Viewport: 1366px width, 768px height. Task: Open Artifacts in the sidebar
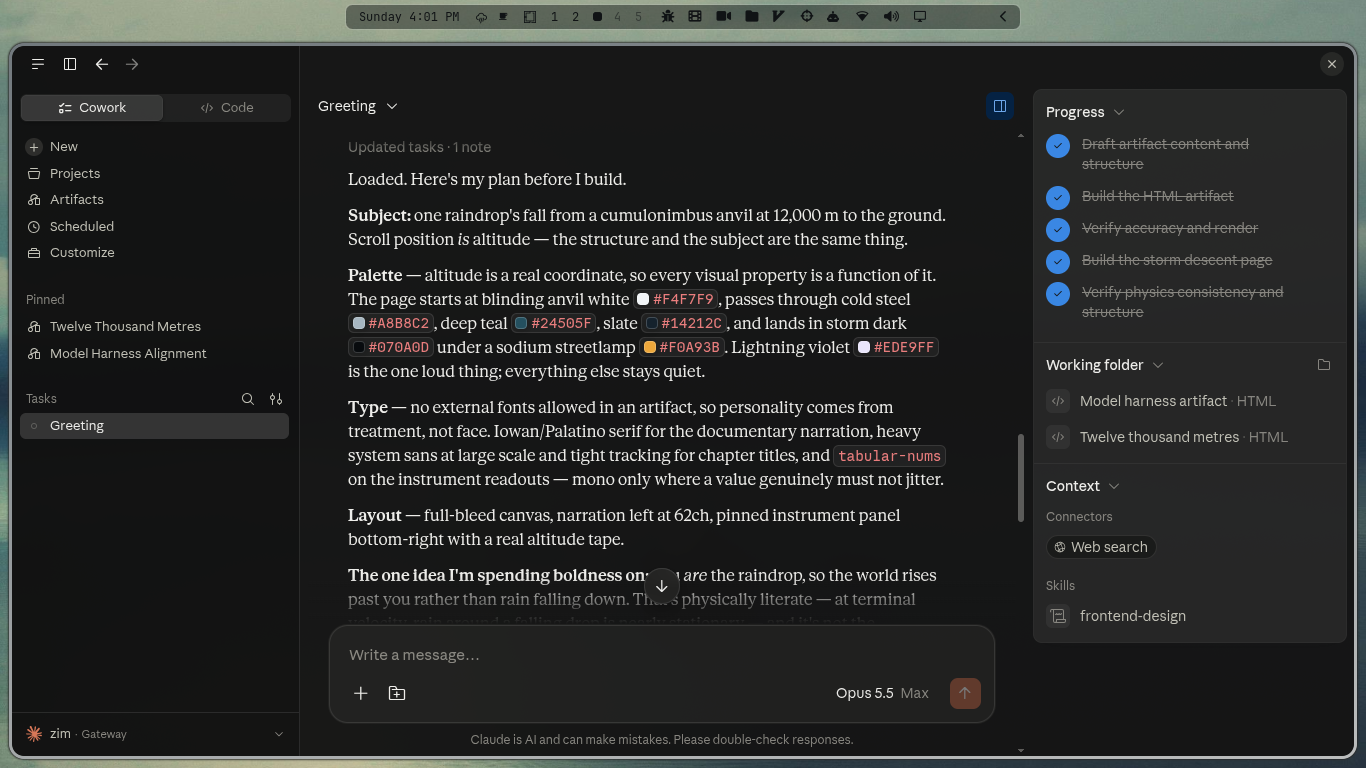click(155, 199)
